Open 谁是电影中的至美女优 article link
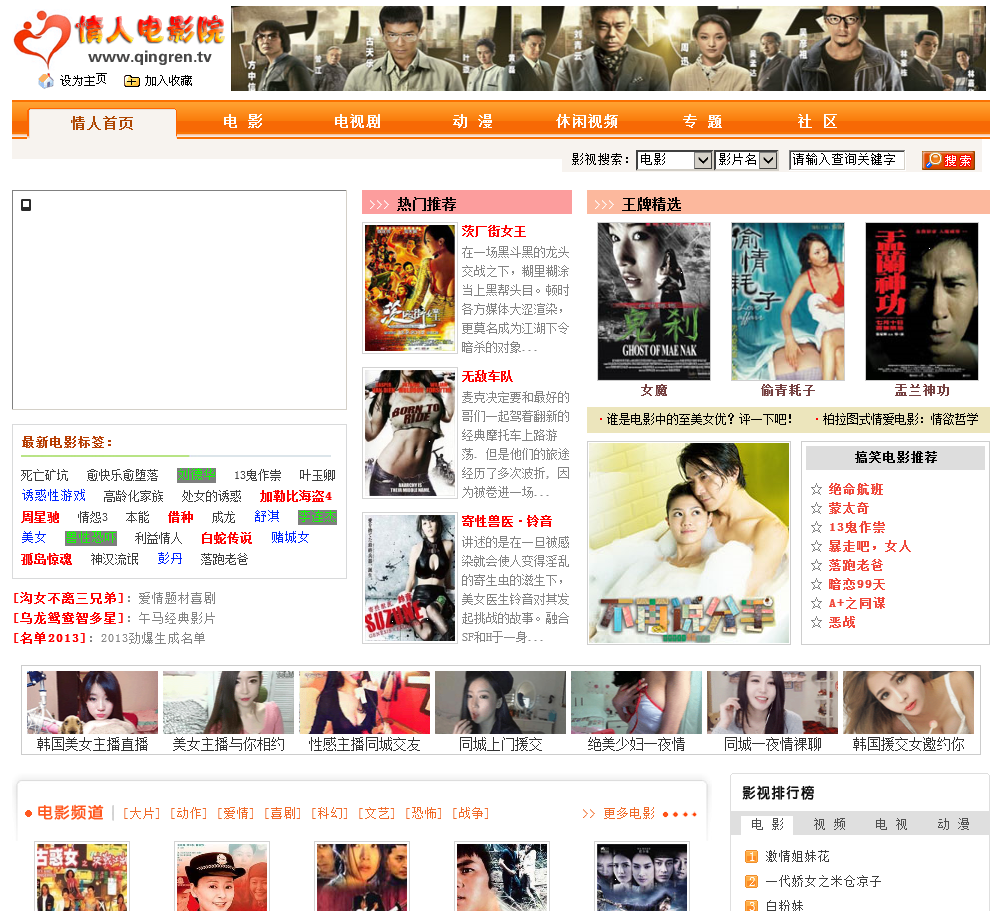Viewport: 1002px width, 911px height. click(698, 420)
